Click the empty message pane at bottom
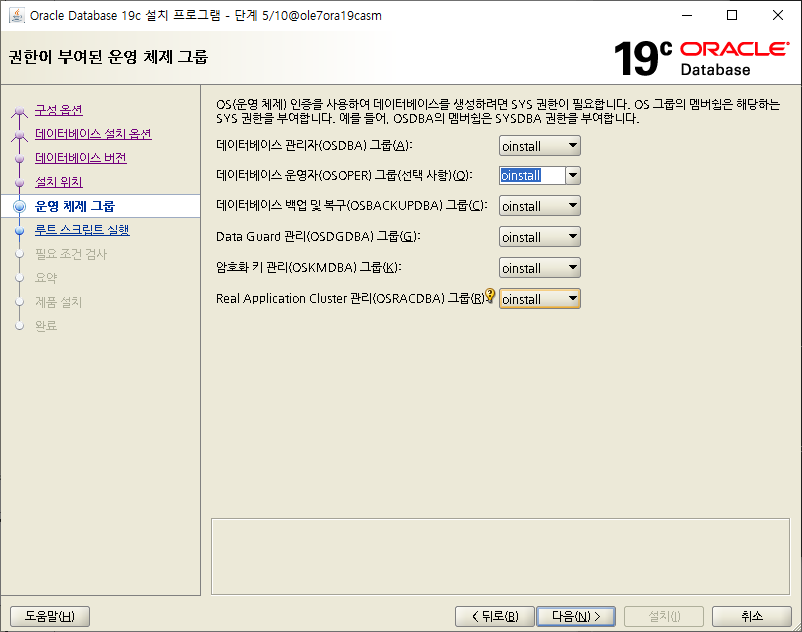This screenshot has height=632, width=802. coord(500,557)
